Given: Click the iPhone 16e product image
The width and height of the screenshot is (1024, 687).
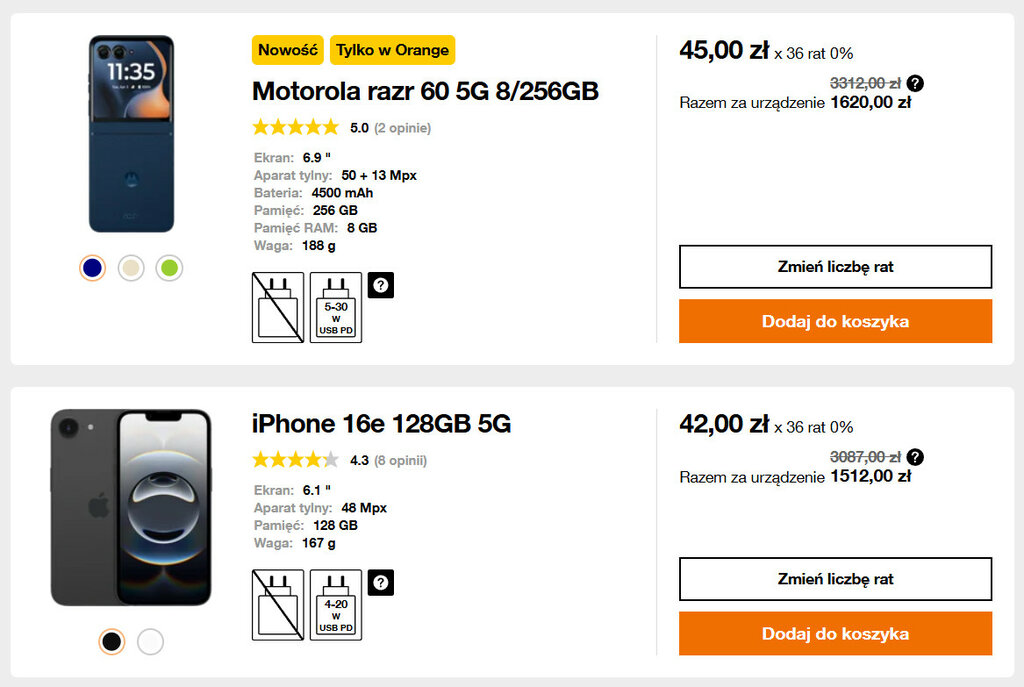Looking at the screenshot, I should [x=131, y=507].
